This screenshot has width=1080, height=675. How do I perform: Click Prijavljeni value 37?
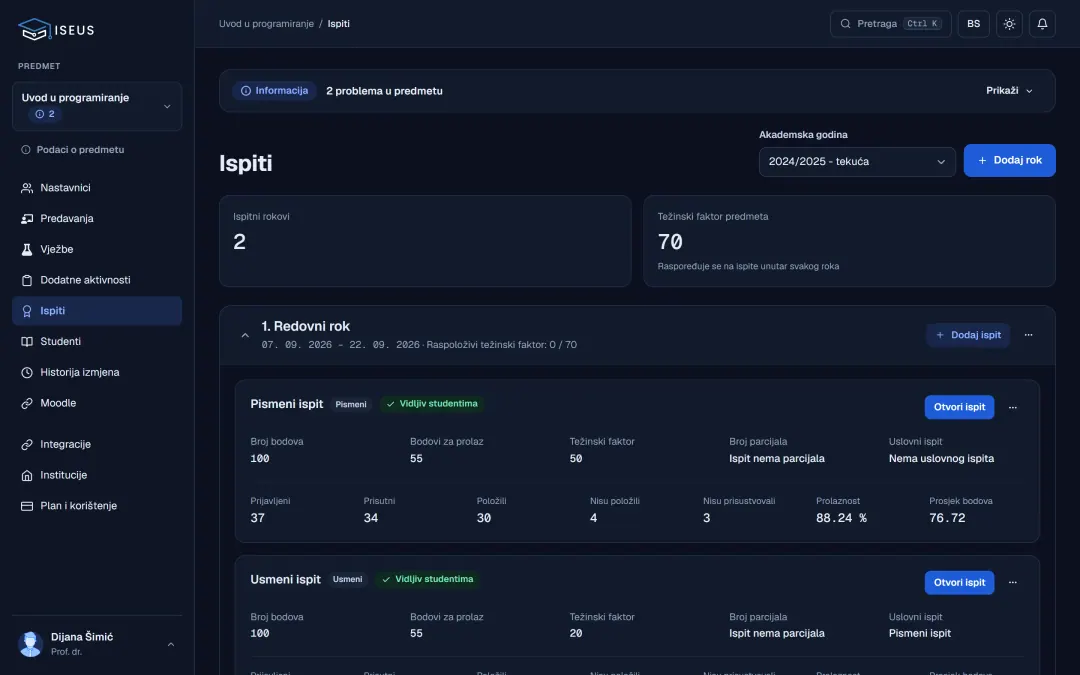pos(258,518)
